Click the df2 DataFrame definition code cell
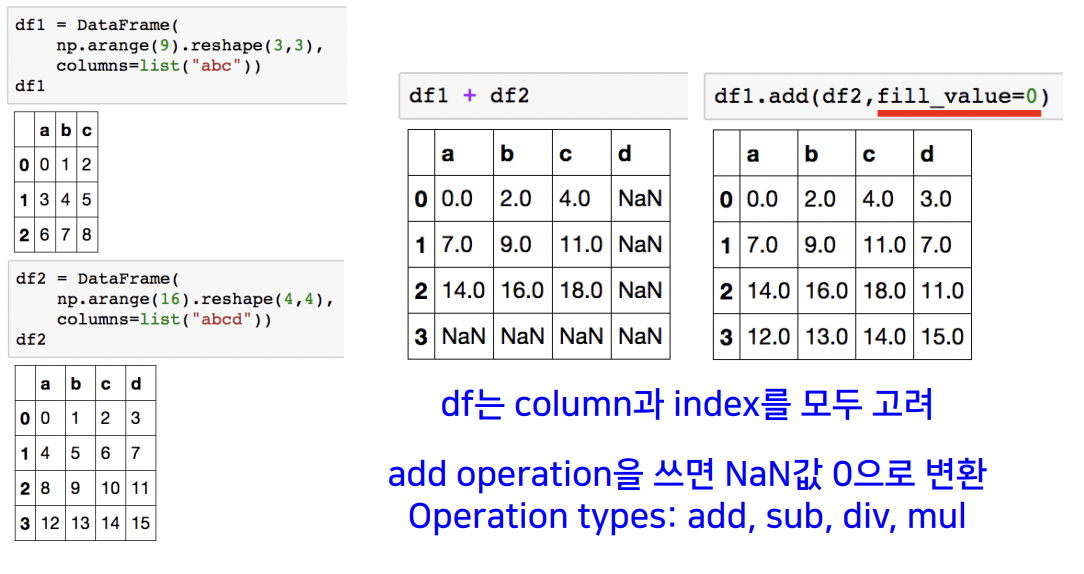The width and height of the screenshot is (1084, 574). pos(177,309)
